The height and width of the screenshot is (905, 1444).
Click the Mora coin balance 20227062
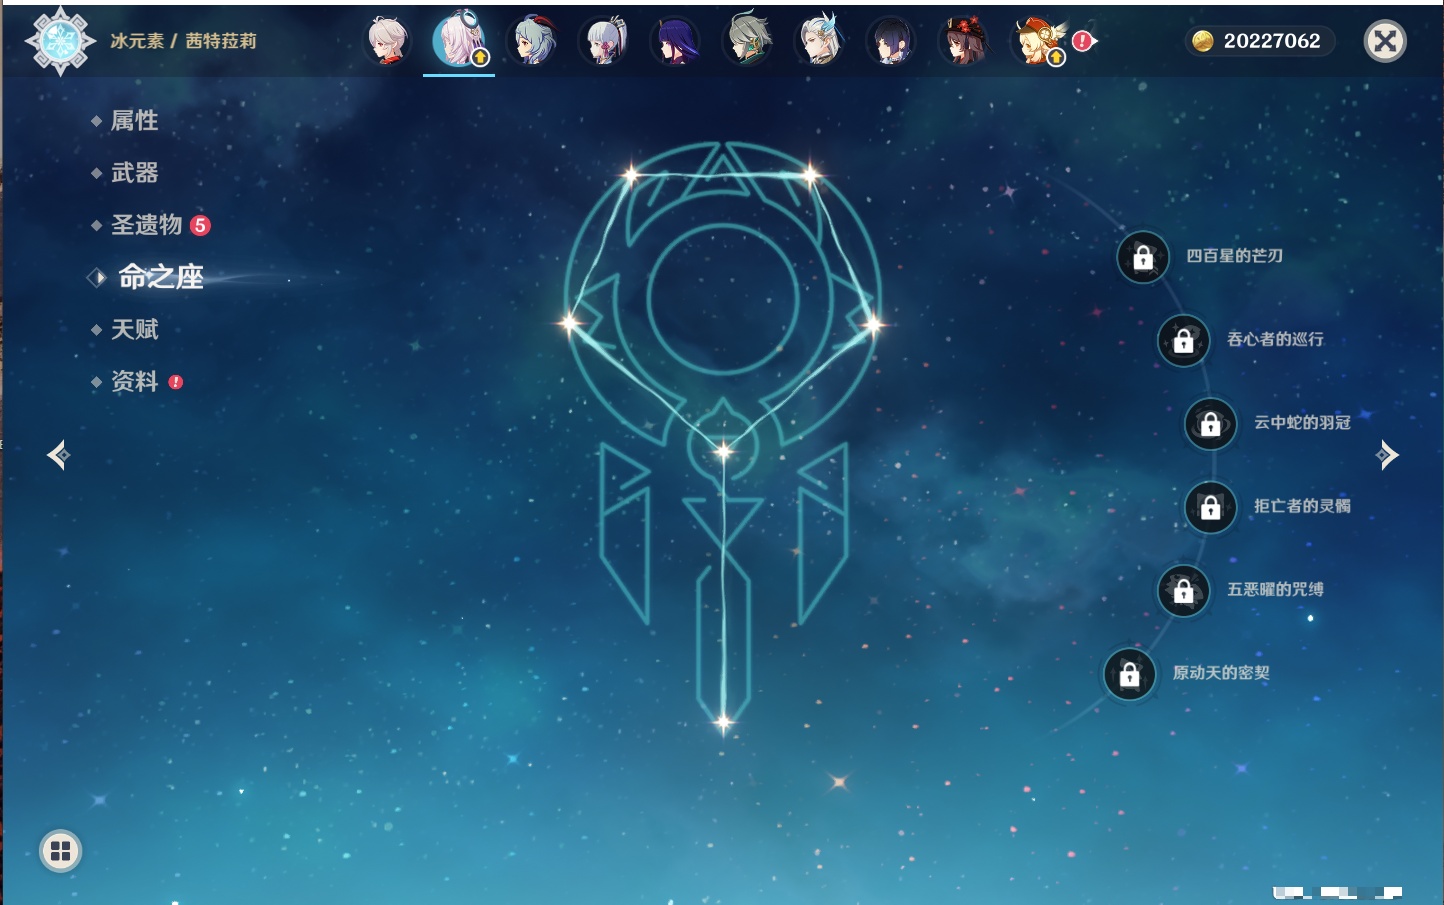tap(1261, 41)
